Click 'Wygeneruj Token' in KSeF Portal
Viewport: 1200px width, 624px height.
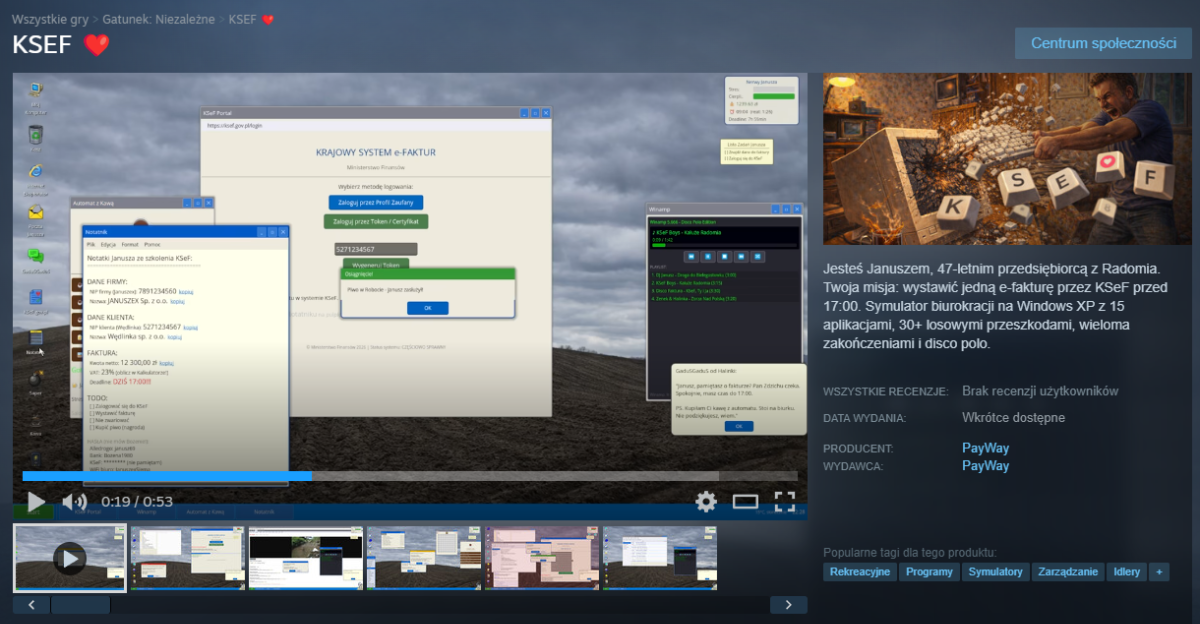point(376,264)
